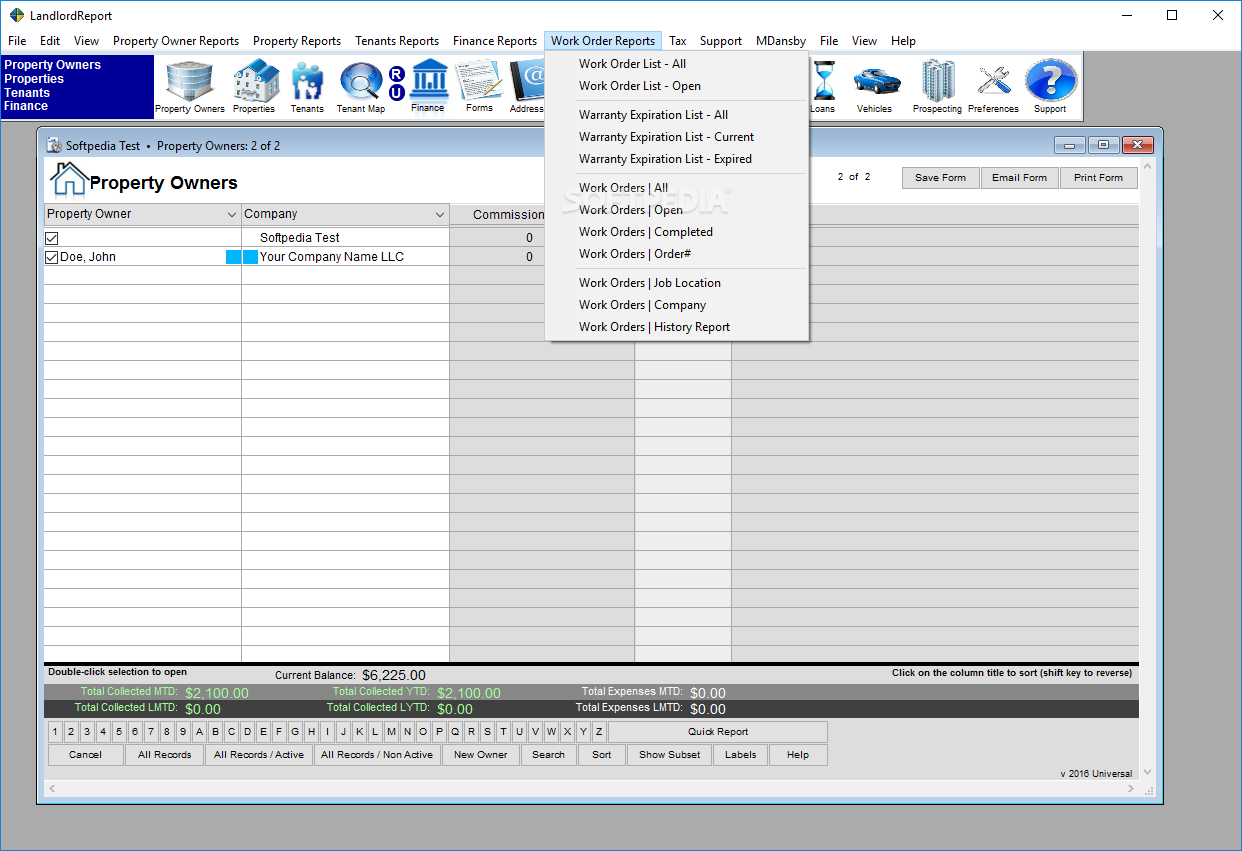Filter by letter A button

pyautogui.click(x=199, y=732)
